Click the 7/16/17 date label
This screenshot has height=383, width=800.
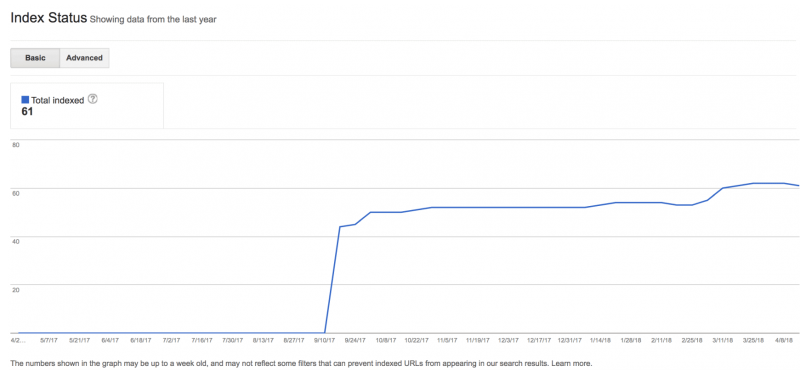coord(202,340)
